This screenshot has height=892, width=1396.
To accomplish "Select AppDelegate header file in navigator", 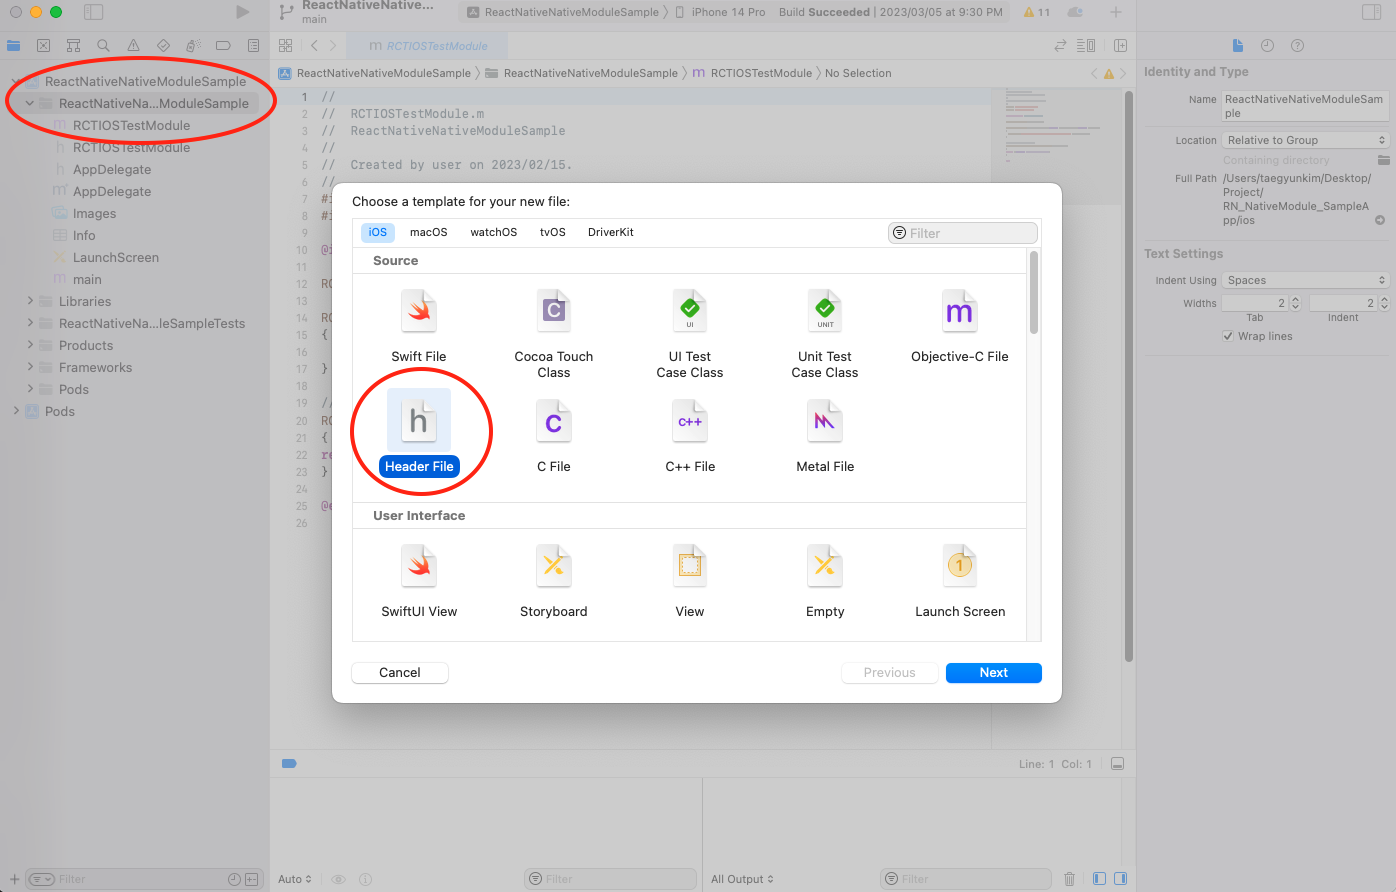I will pos(112,169).
